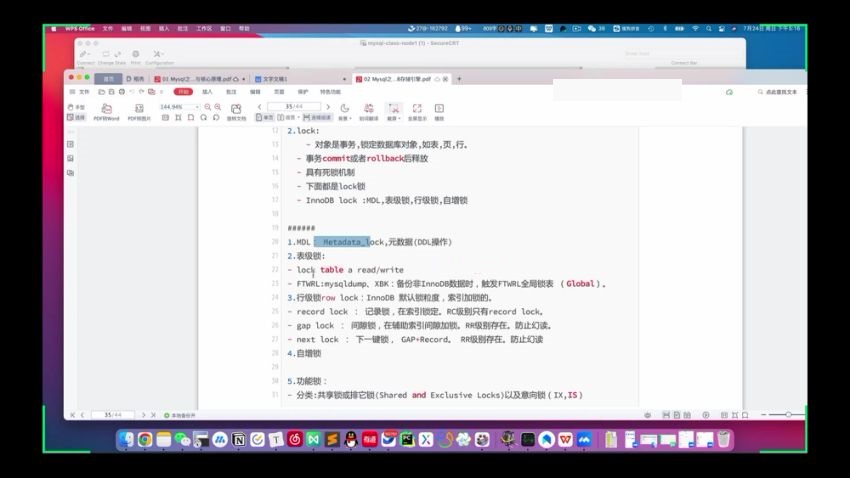Click the bottom status bar page field
850x478 pixels.
point(113,415)
